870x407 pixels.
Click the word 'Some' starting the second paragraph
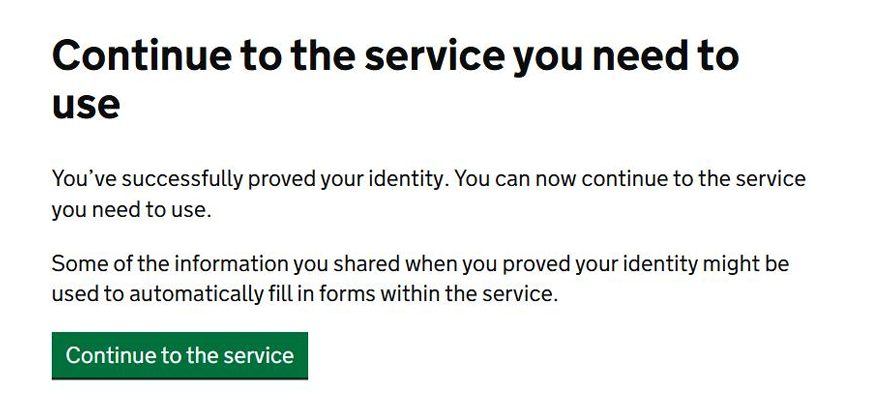[x=76, y=265]
